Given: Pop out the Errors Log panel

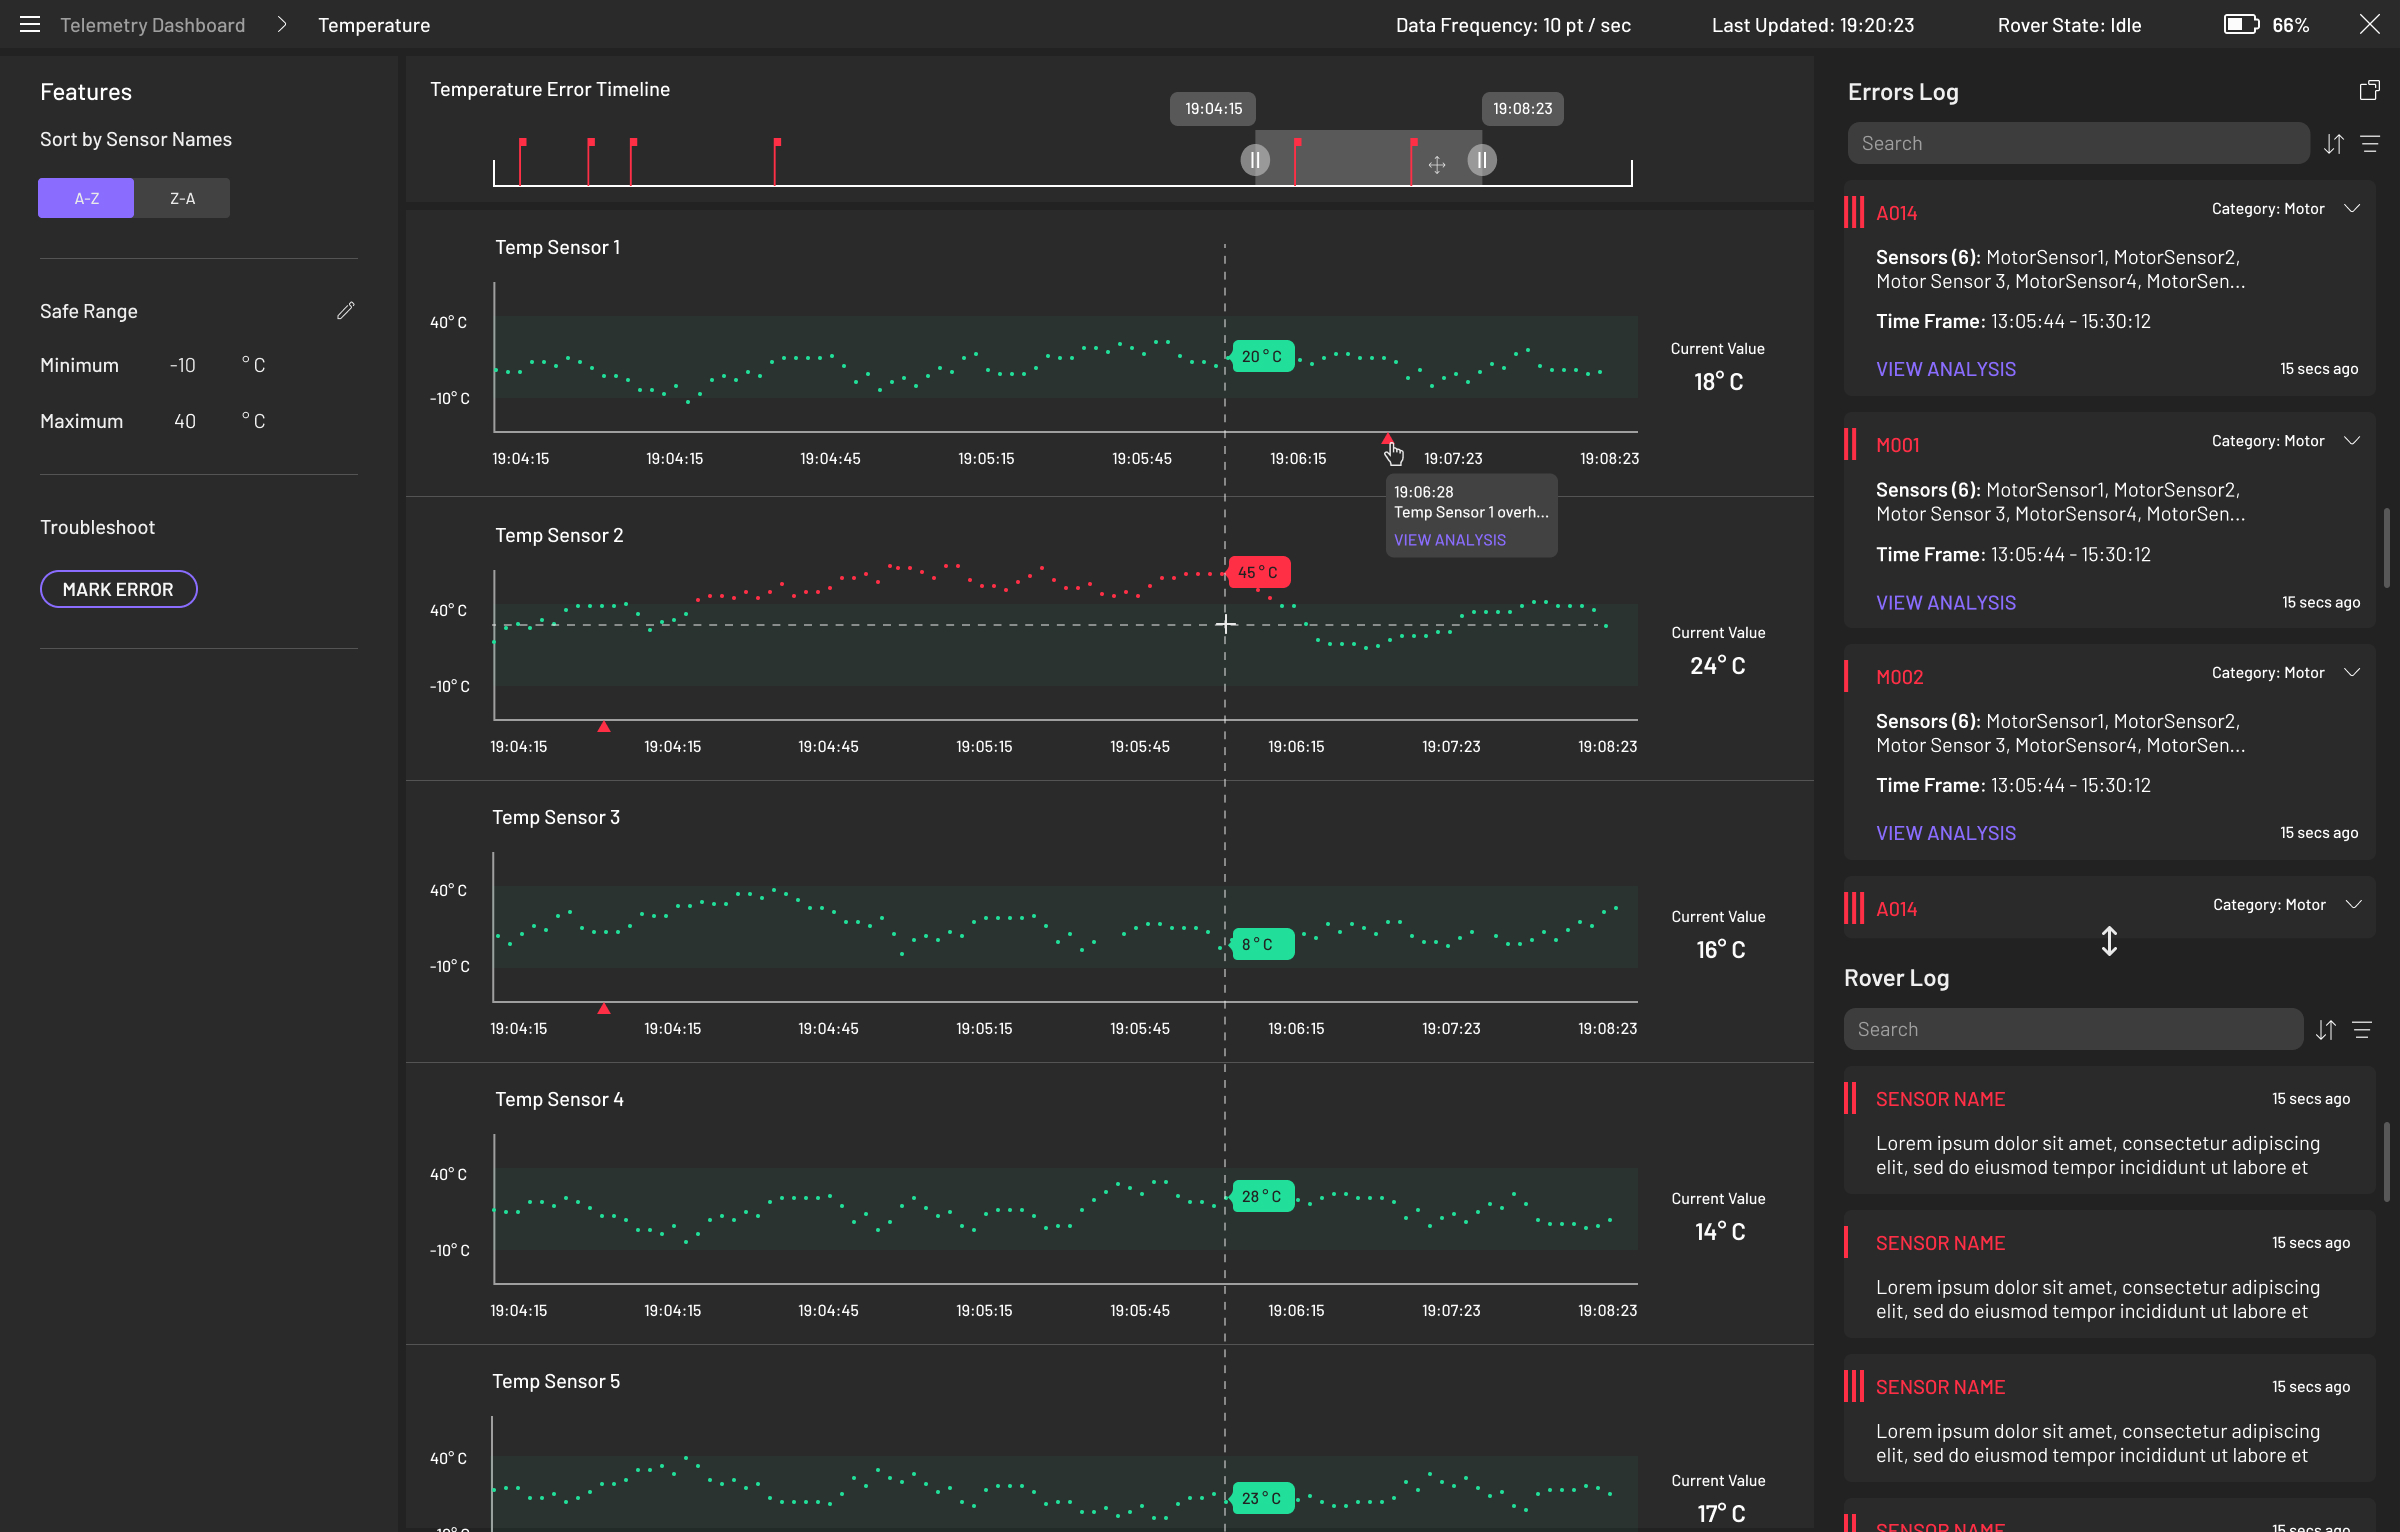Looking at the screenshot, I should coord(2369,91).
